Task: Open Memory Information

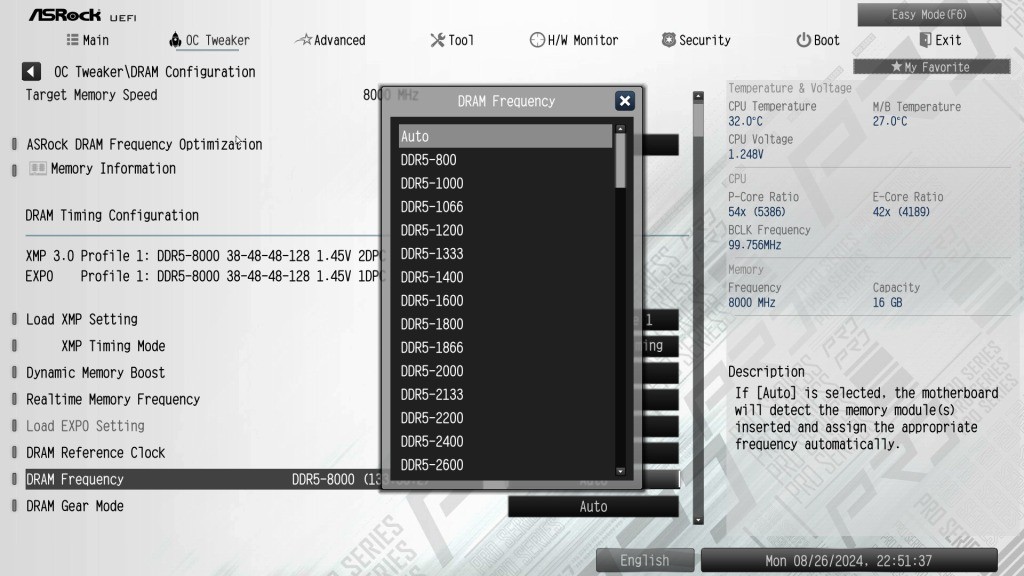Action: coord(113,168)
